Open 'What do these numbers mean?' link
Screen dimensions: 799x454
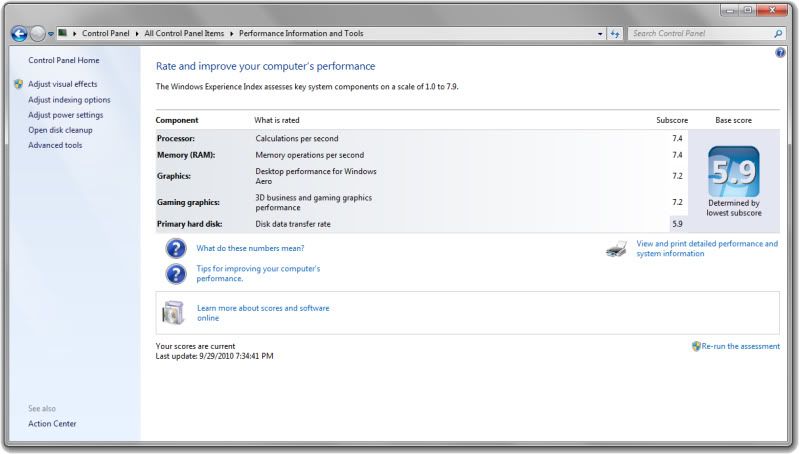pos(250,248)
